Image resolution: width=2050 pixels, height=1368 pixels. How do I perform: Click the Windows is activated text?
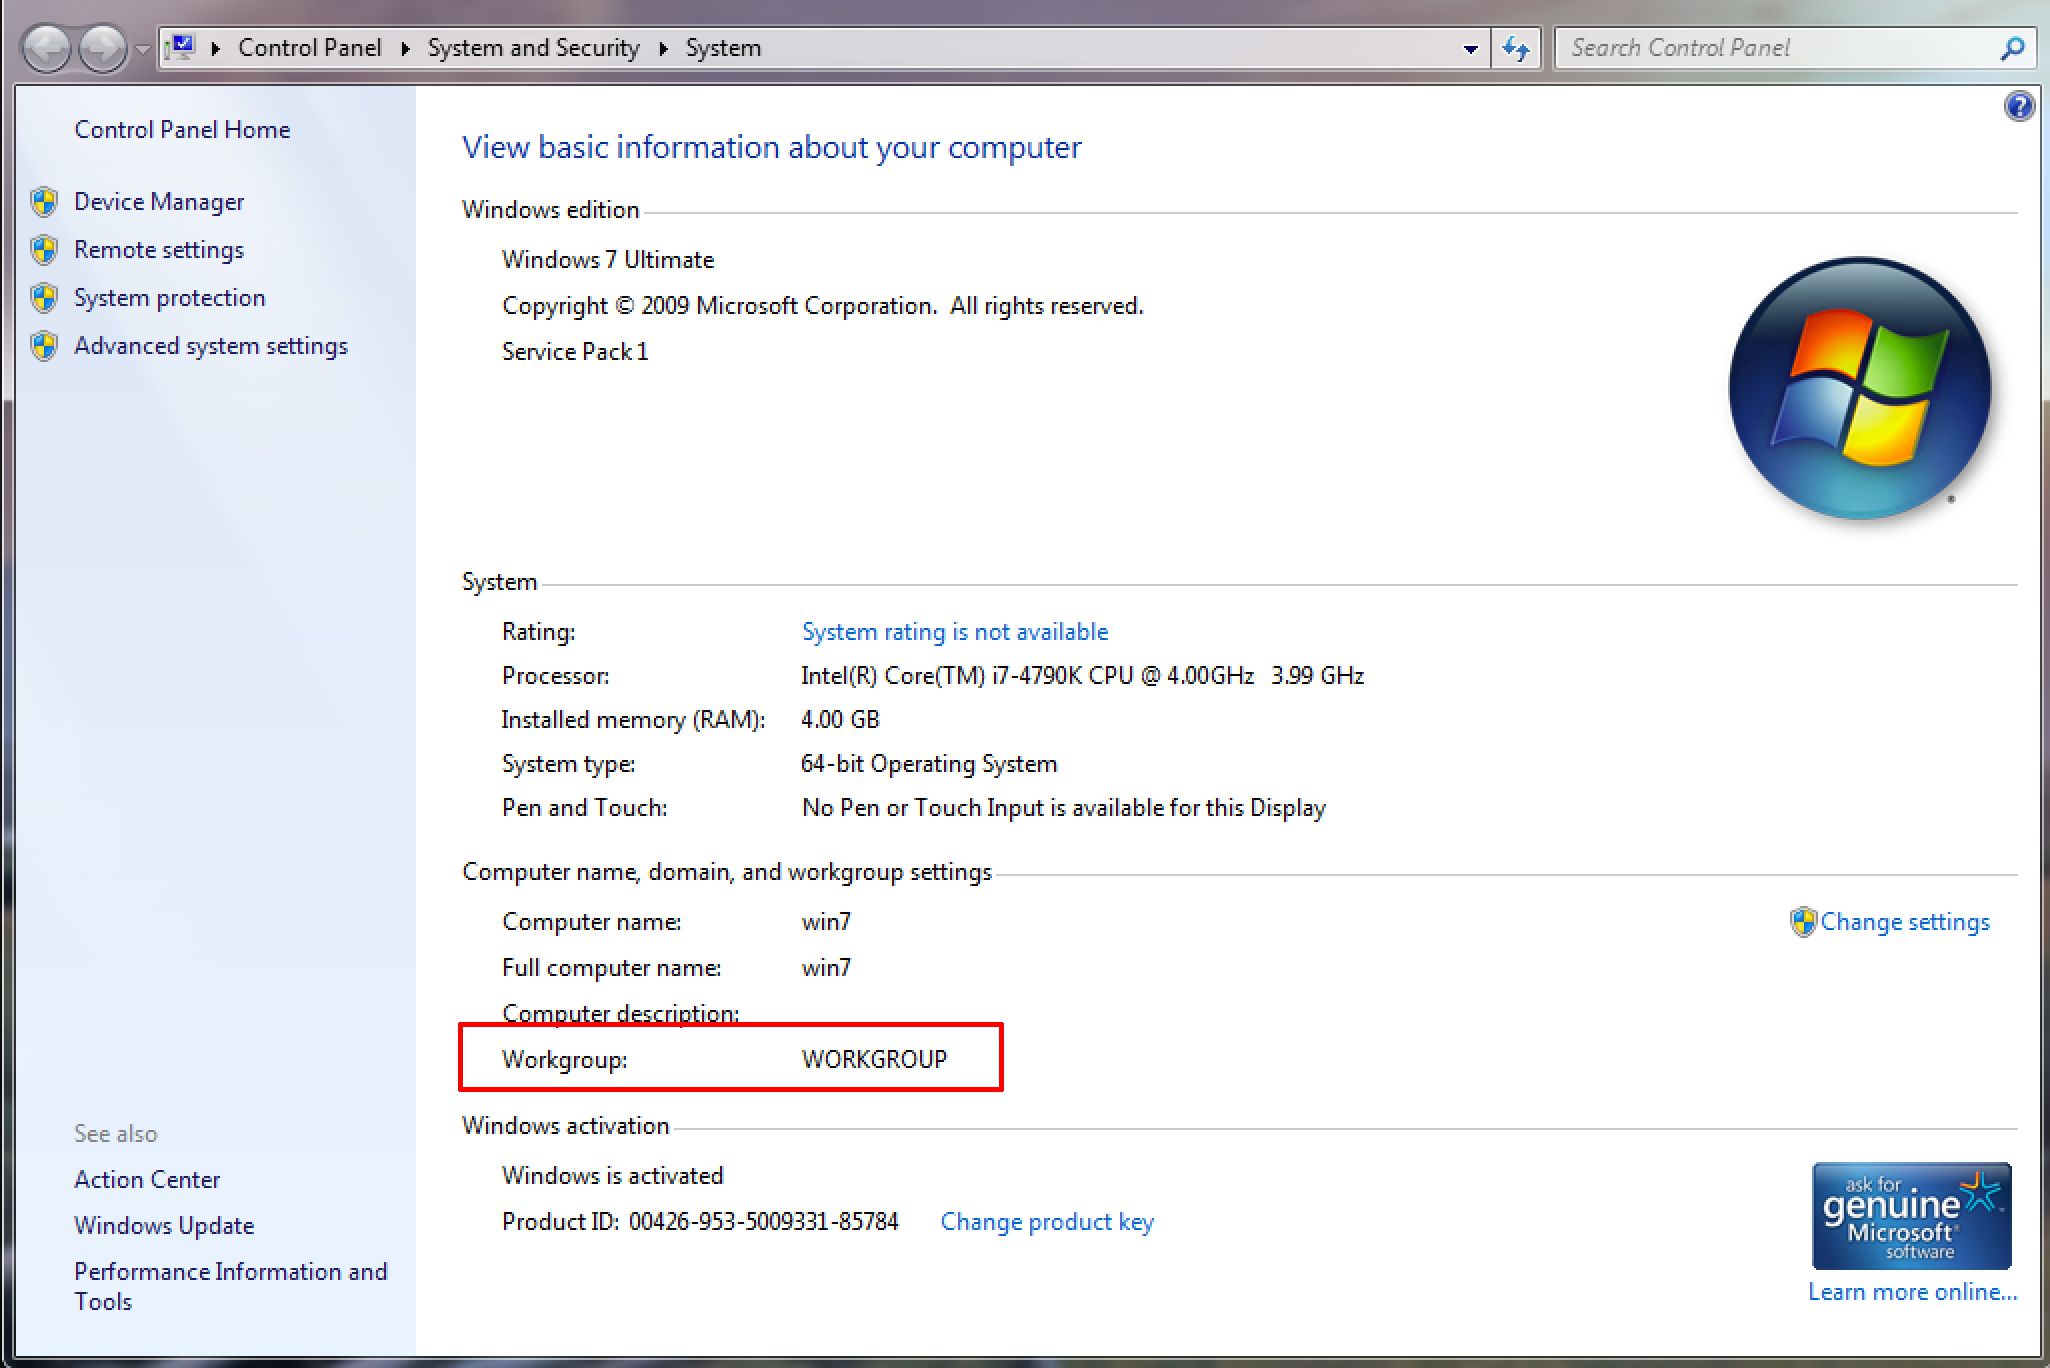point(612,1176)
